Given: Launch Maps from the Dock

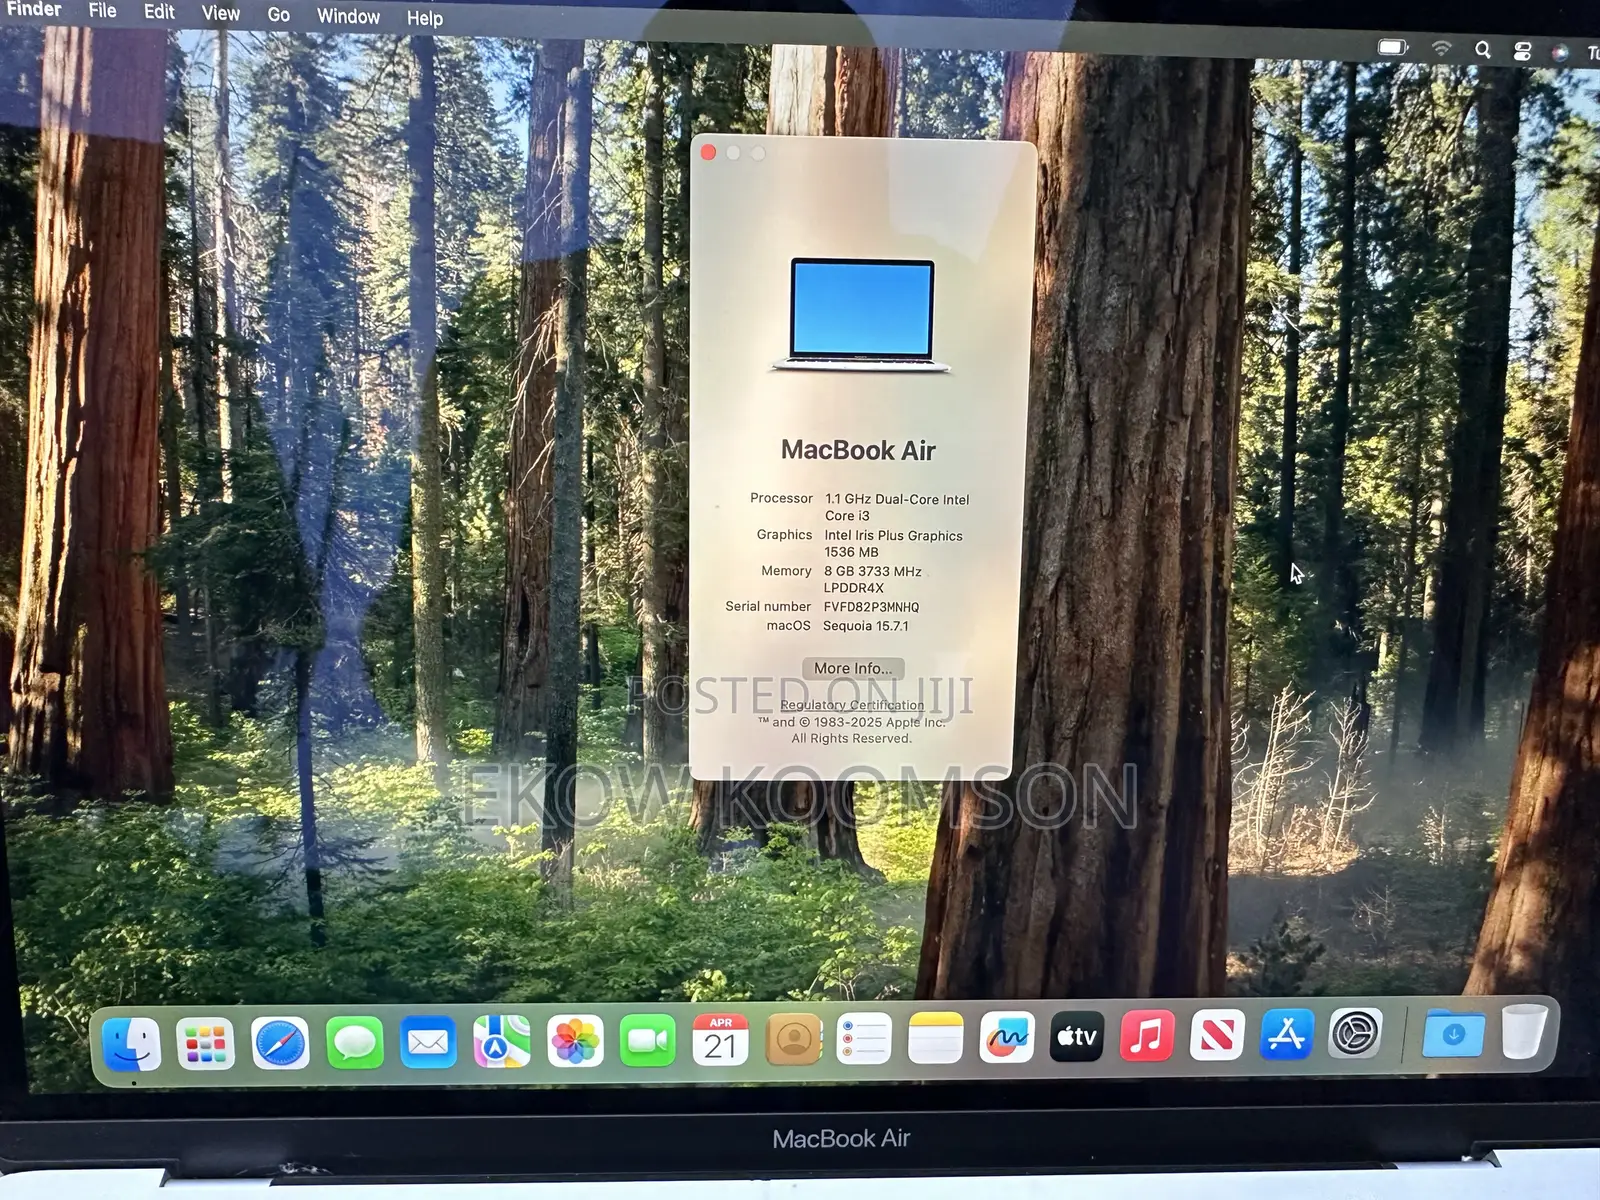Looking at the screenshot, I should pyautogui.click(x=502, y=1041).
